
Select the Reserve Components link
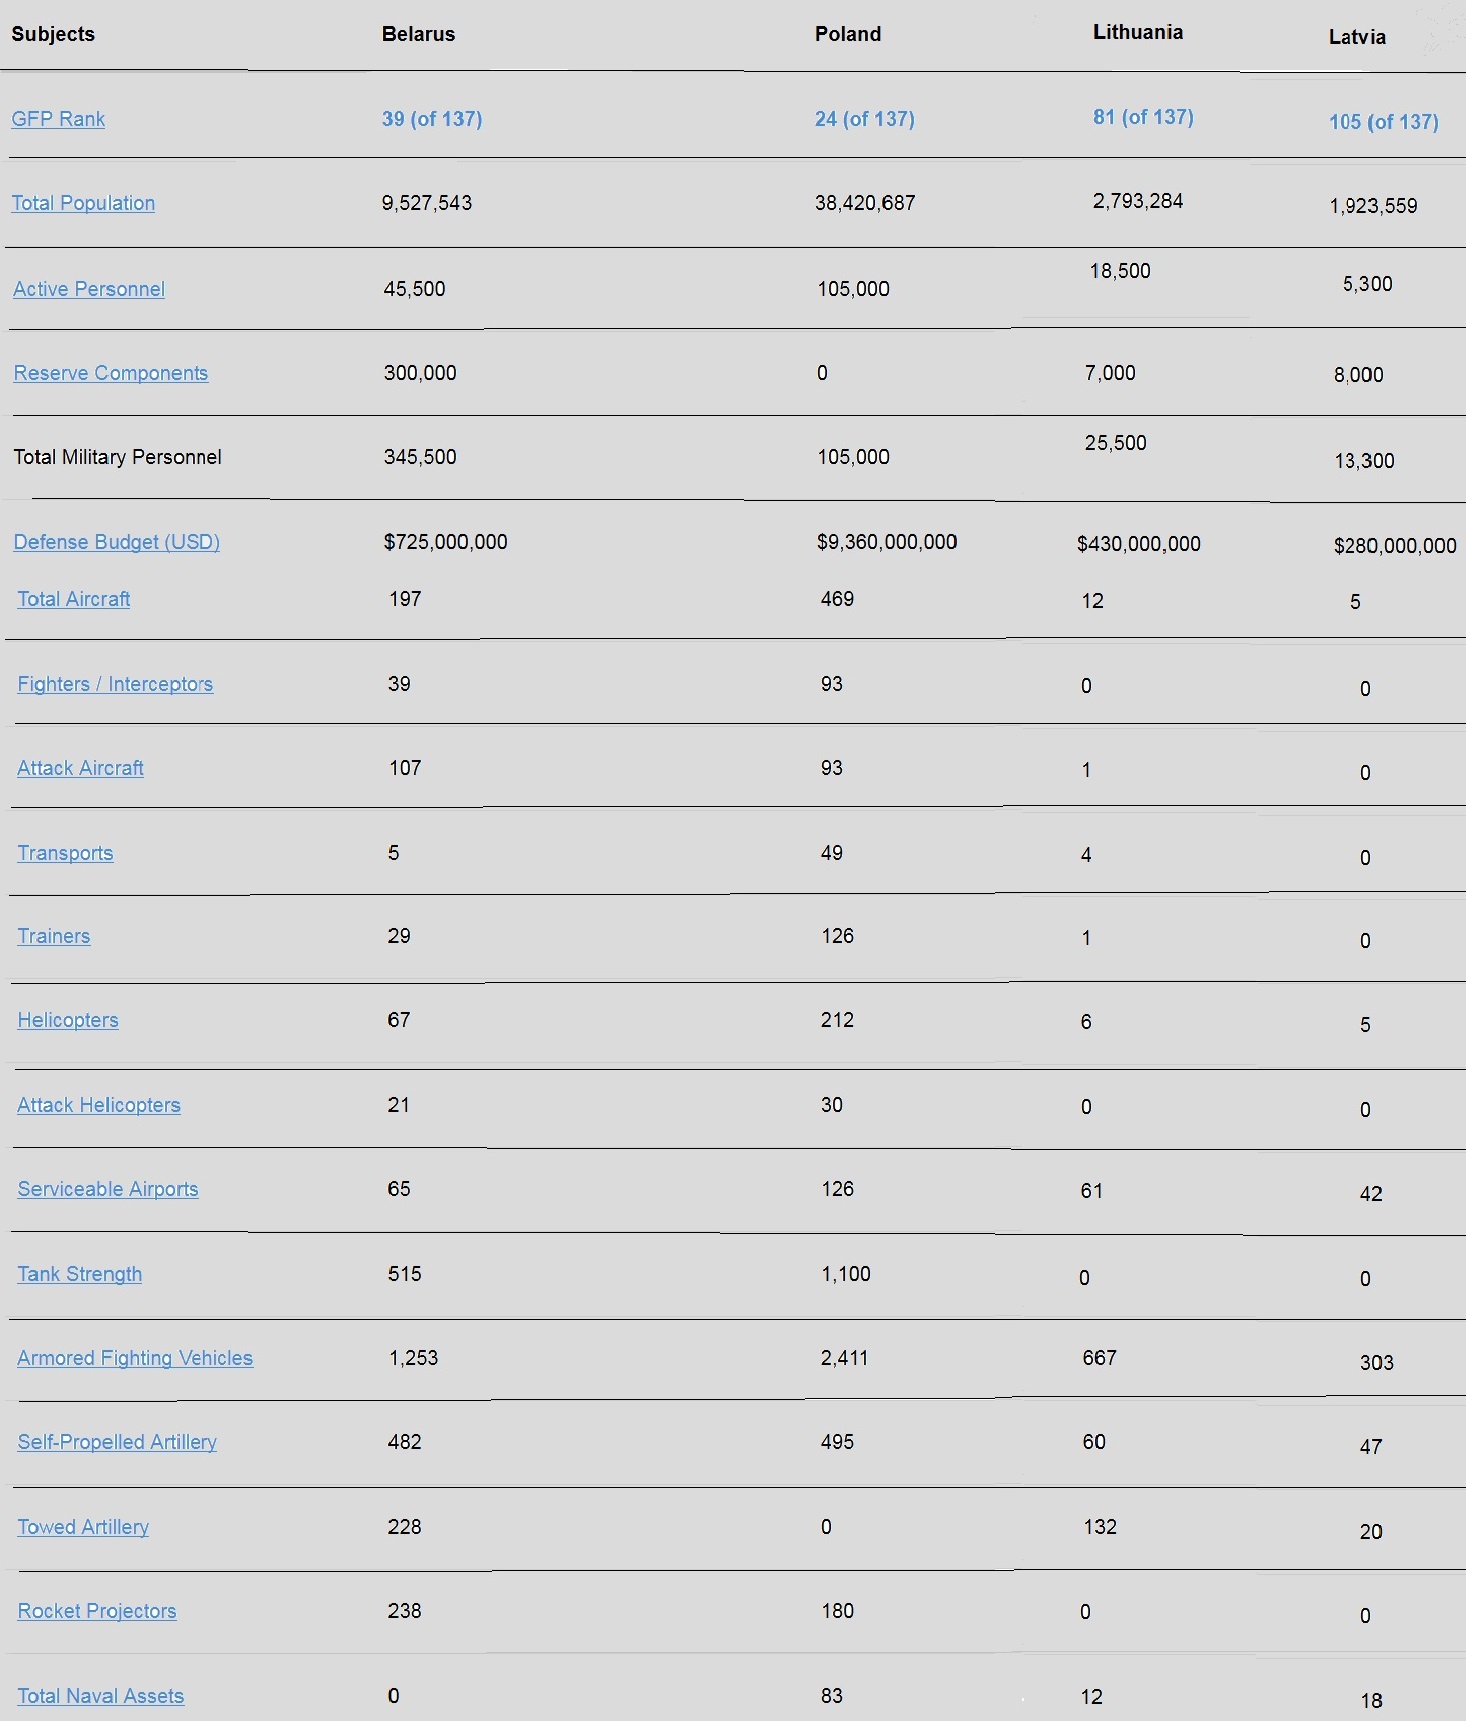pyautogui.click(x=111, y=373)
